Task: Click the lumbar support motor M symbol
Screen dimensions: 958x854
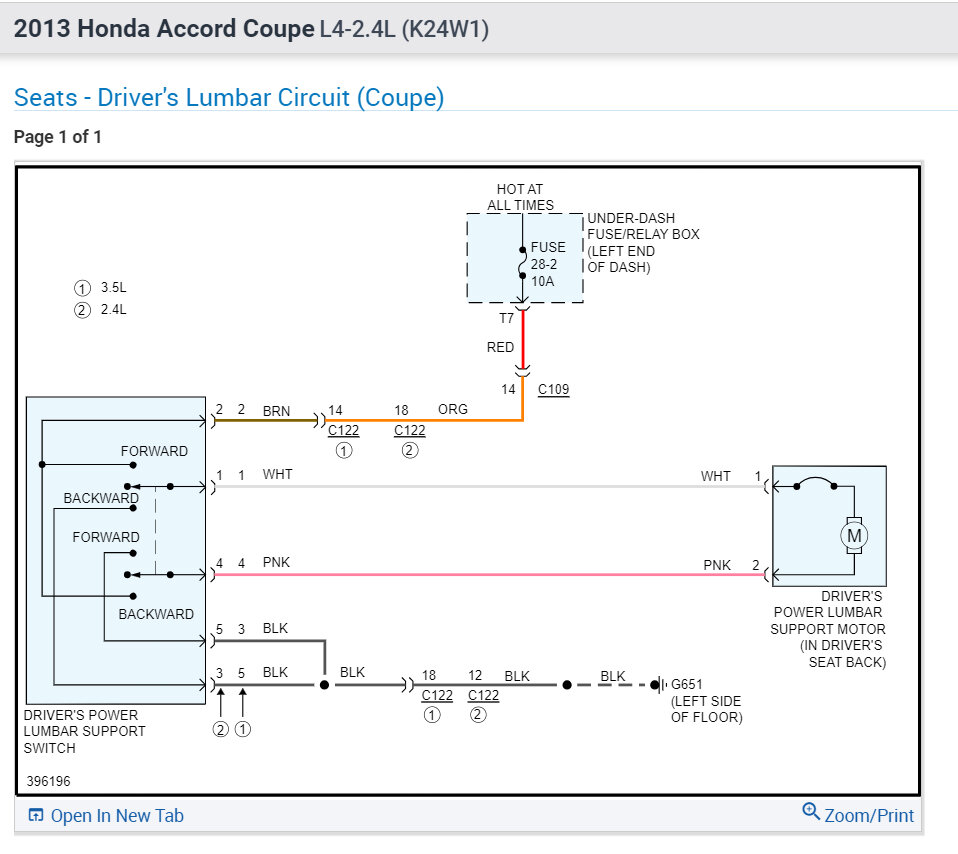Action: (x=854, y=536)
